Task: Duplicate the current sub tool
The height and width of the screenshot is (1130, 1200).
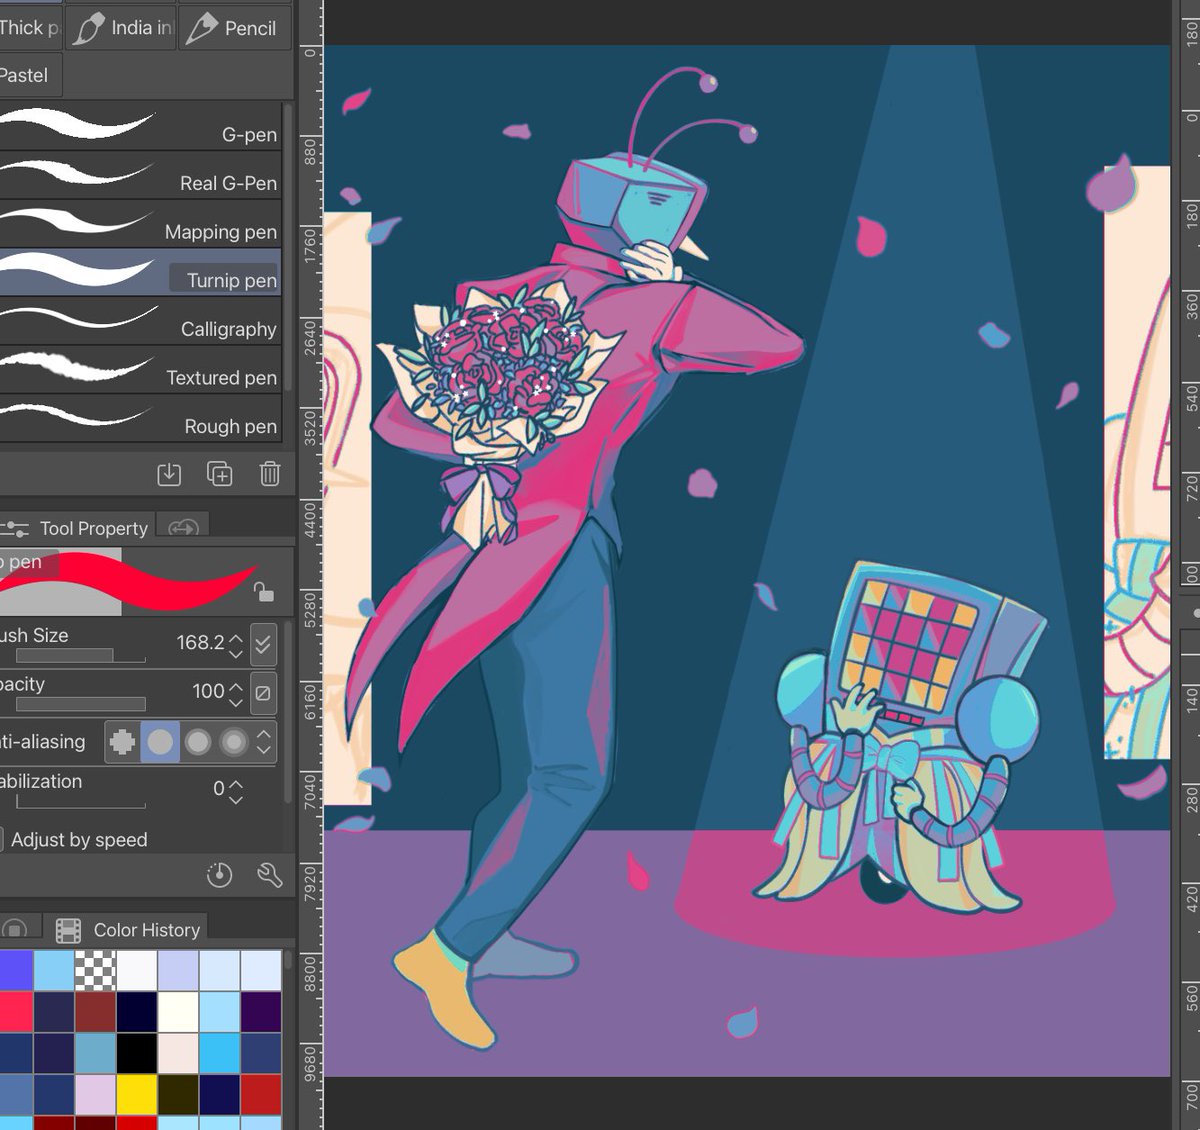Action: 219,474
